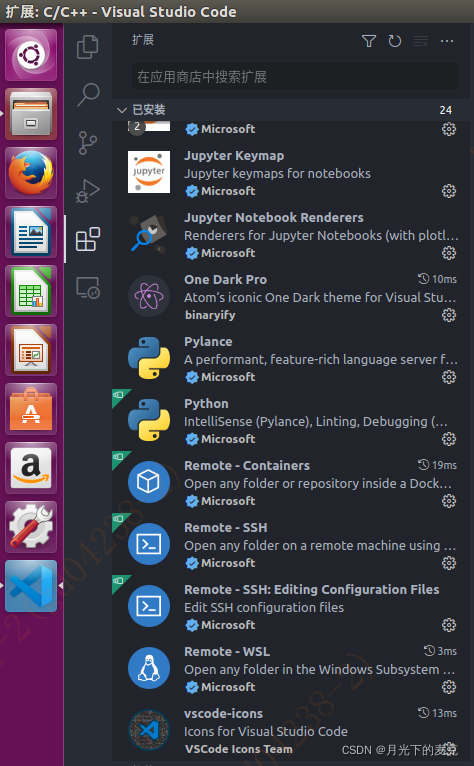Clear extension search results icon
This screenshot has height=766, width=474.
pyautogui.click(x=421, y=41)
